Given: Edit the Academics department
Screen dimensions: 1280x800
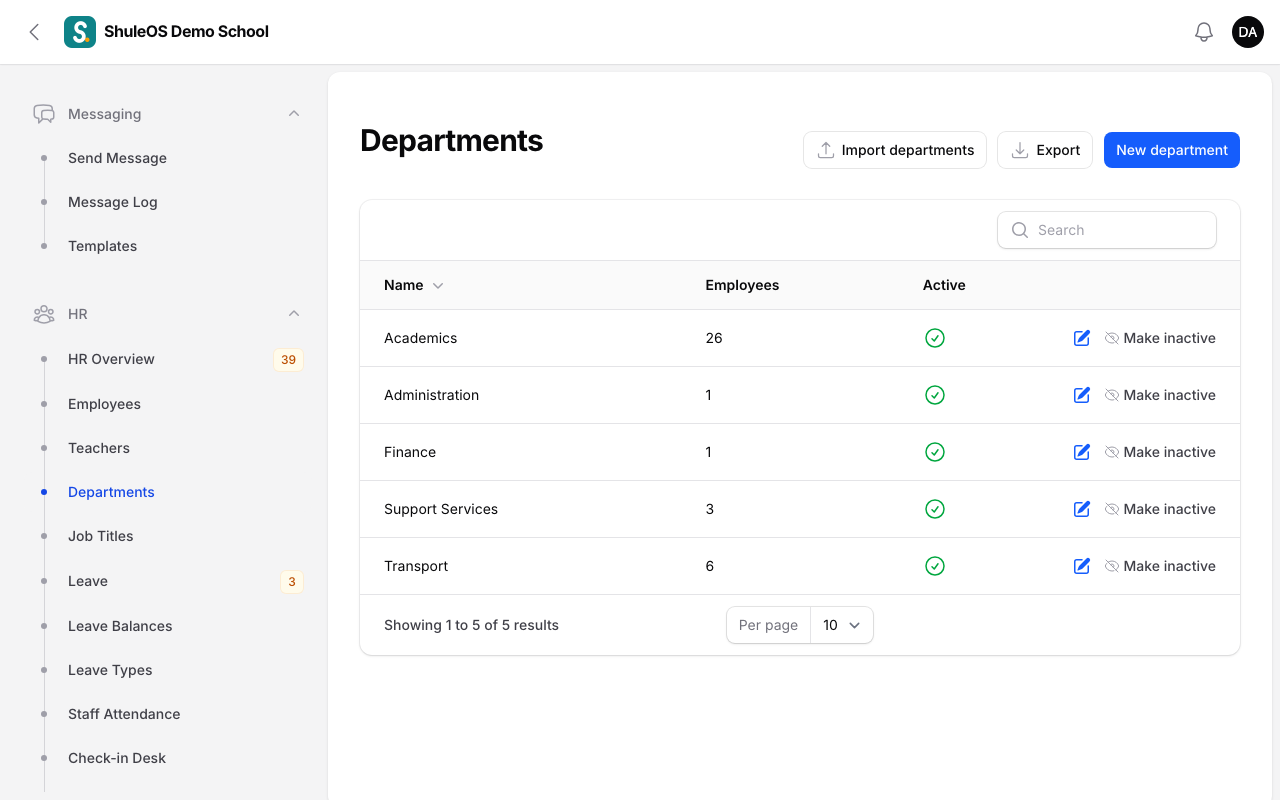Looking at the screenshot, I should click(x=1081, y=338).
